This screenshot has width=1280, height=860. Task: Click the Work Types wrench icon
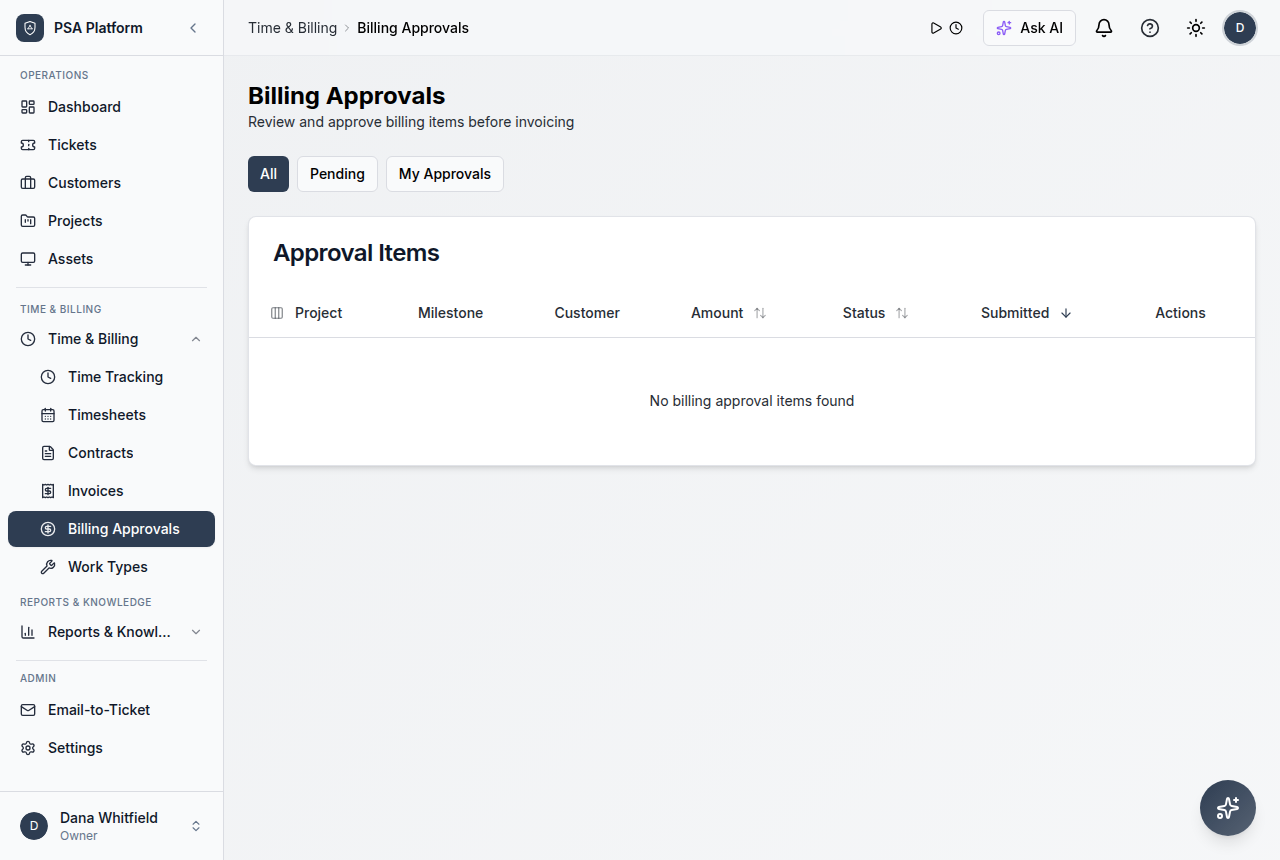click(48, 567)
